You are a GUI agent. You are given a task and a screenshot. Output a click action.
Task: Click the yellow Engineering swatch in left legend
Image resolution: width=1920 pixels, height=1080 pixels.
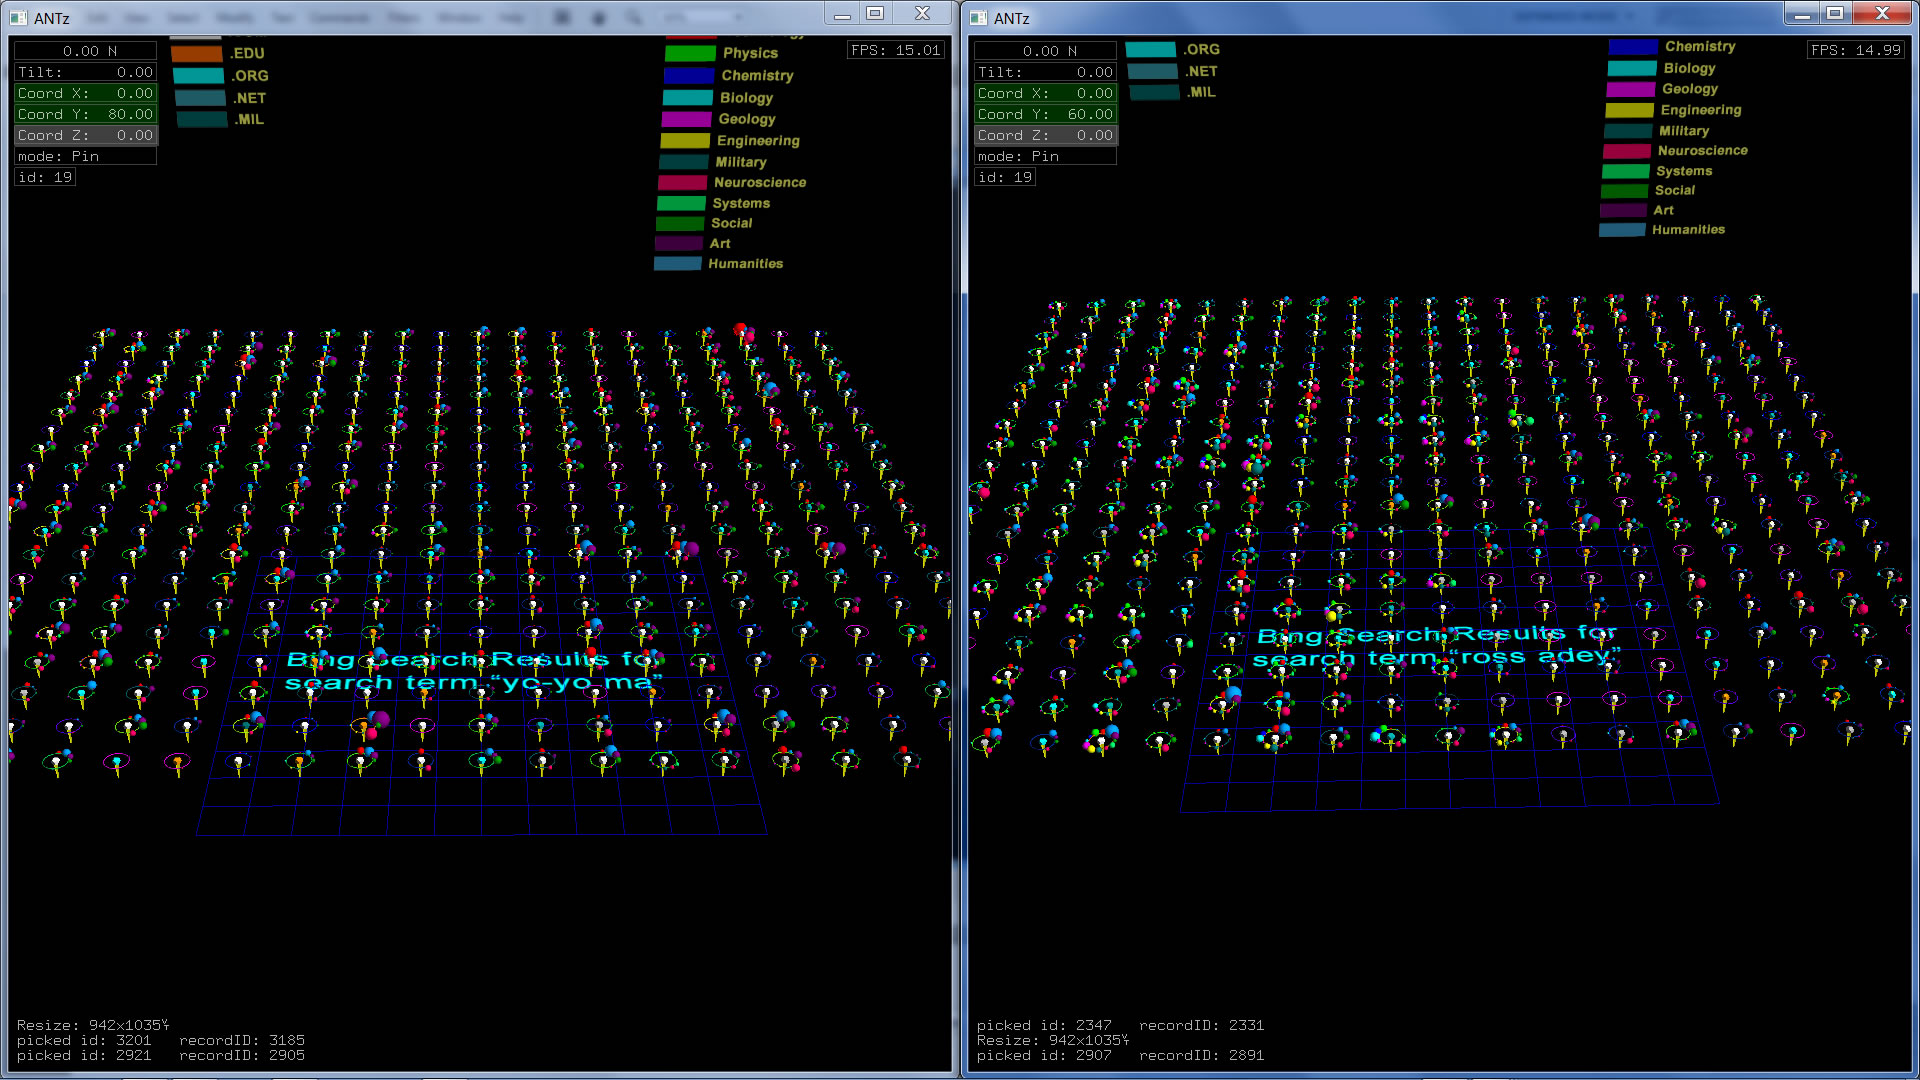click(685, 141)
